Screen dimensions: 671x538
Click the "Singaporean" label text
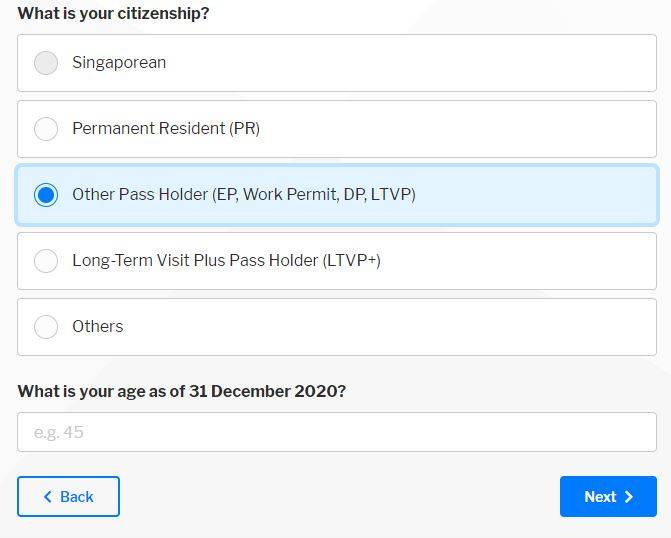pos(119,63)
